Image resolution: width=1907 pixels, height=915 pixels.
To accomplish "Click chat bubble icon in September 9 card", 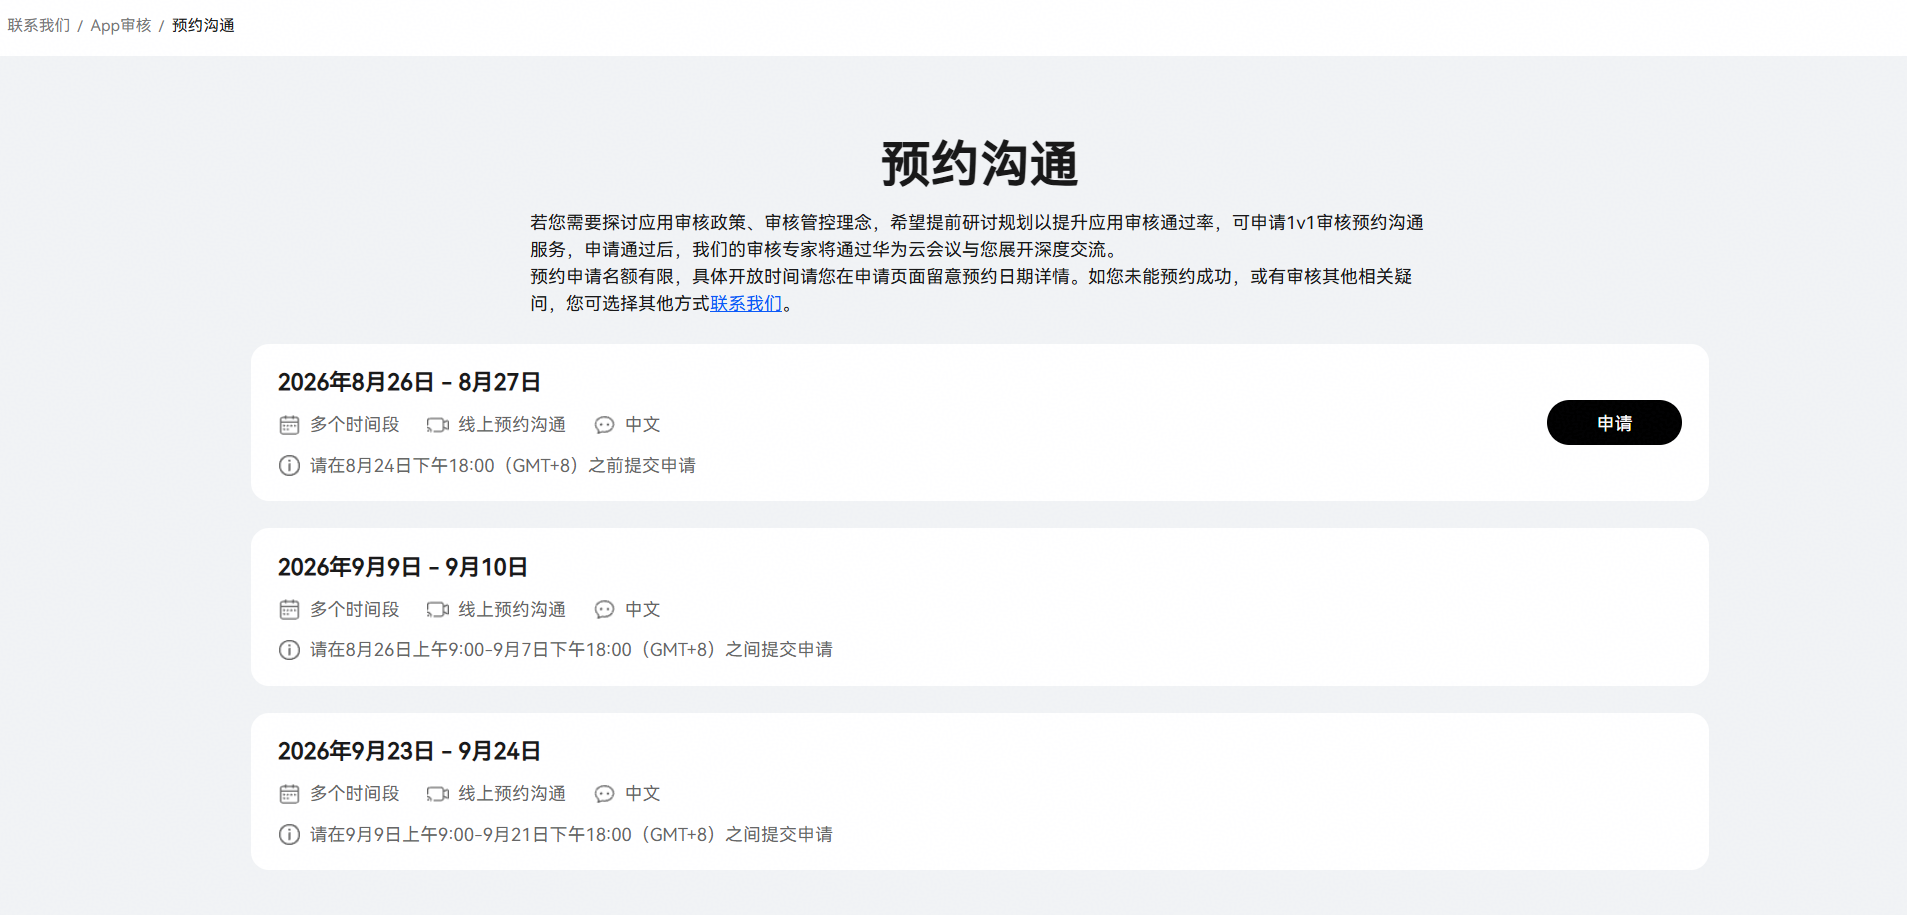I will (604, 609).
